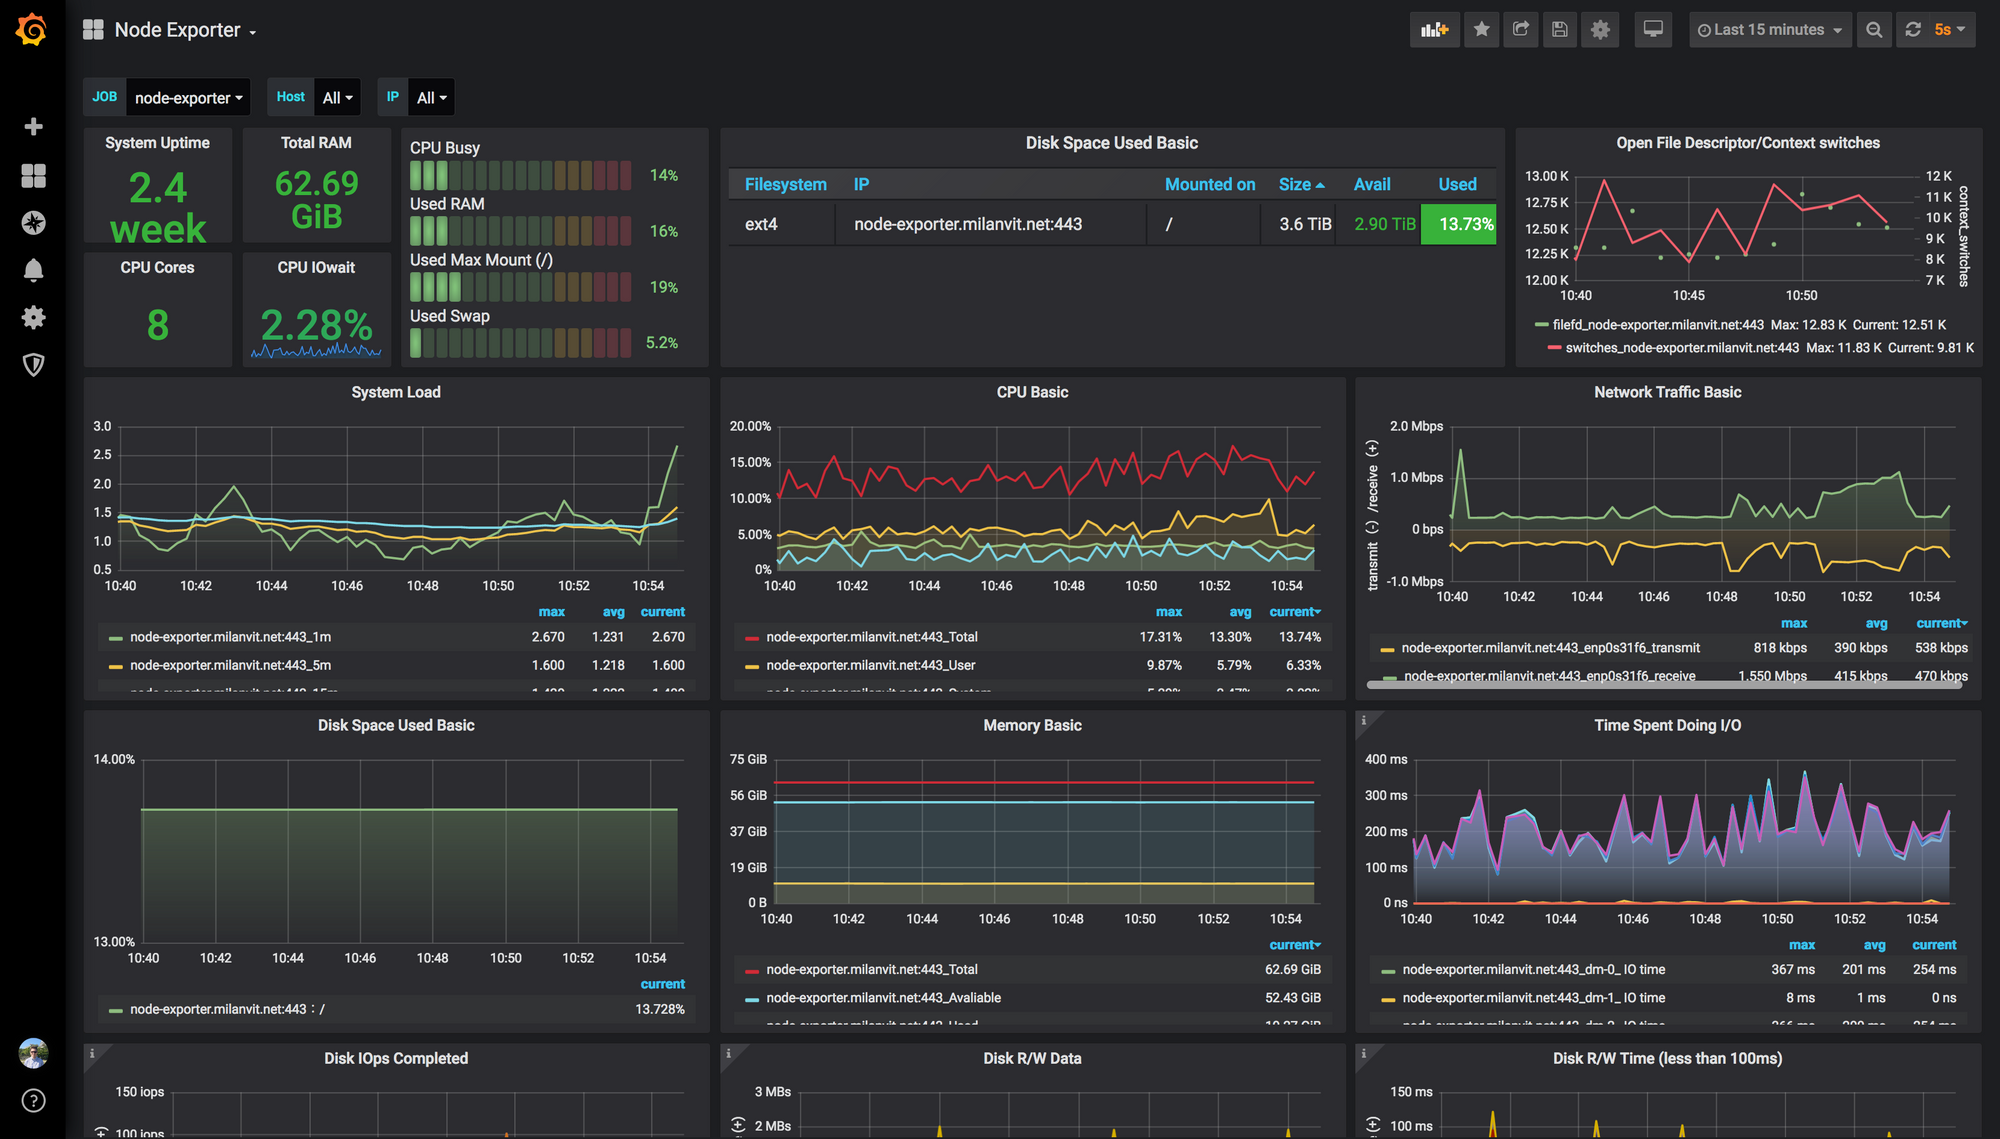Toggle the 443_5m series in System Load legend
Image resolution: width=2000 pixels, height=1139 pixels.
pos(230,665)
